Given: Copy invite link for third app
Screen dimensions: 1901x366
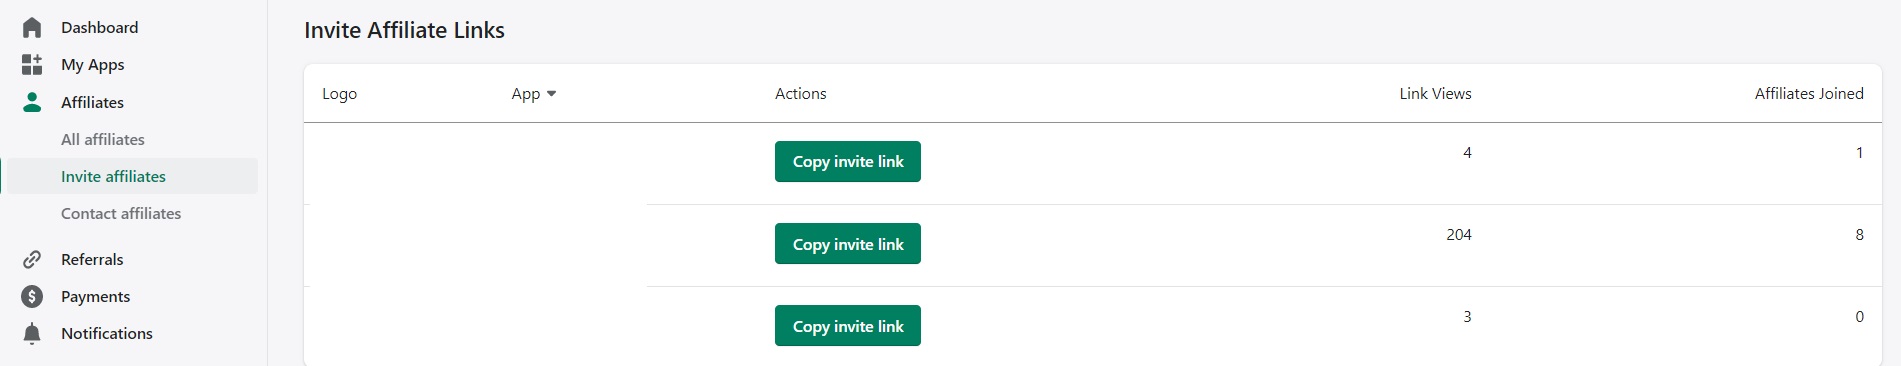Looking at the screenshot, I should click(x=848, y=326).
